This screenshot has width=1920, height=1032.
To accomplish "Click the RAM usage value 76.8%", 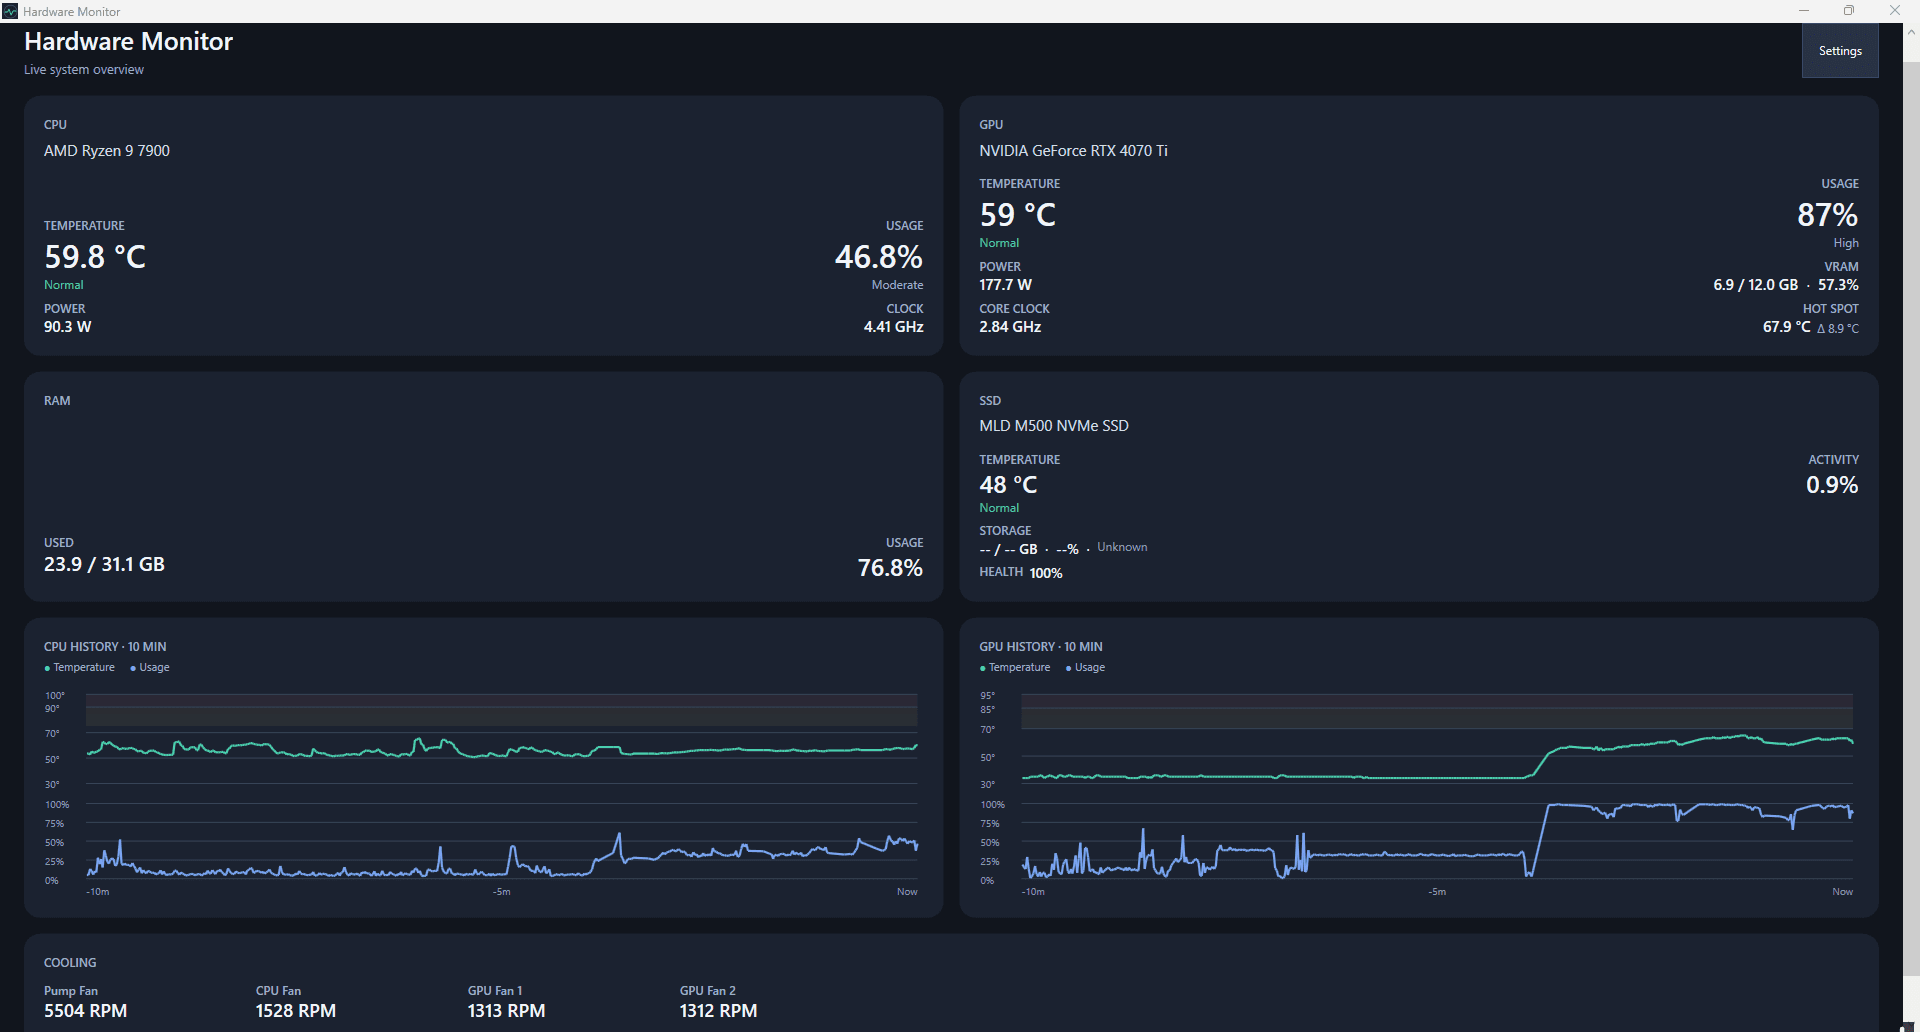I will coord(890,568).
